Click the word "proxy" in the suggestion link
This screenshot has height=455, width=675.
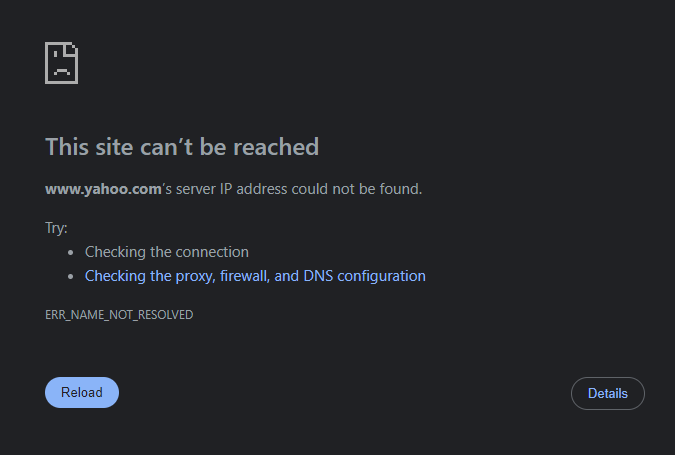tap(191, 276)
